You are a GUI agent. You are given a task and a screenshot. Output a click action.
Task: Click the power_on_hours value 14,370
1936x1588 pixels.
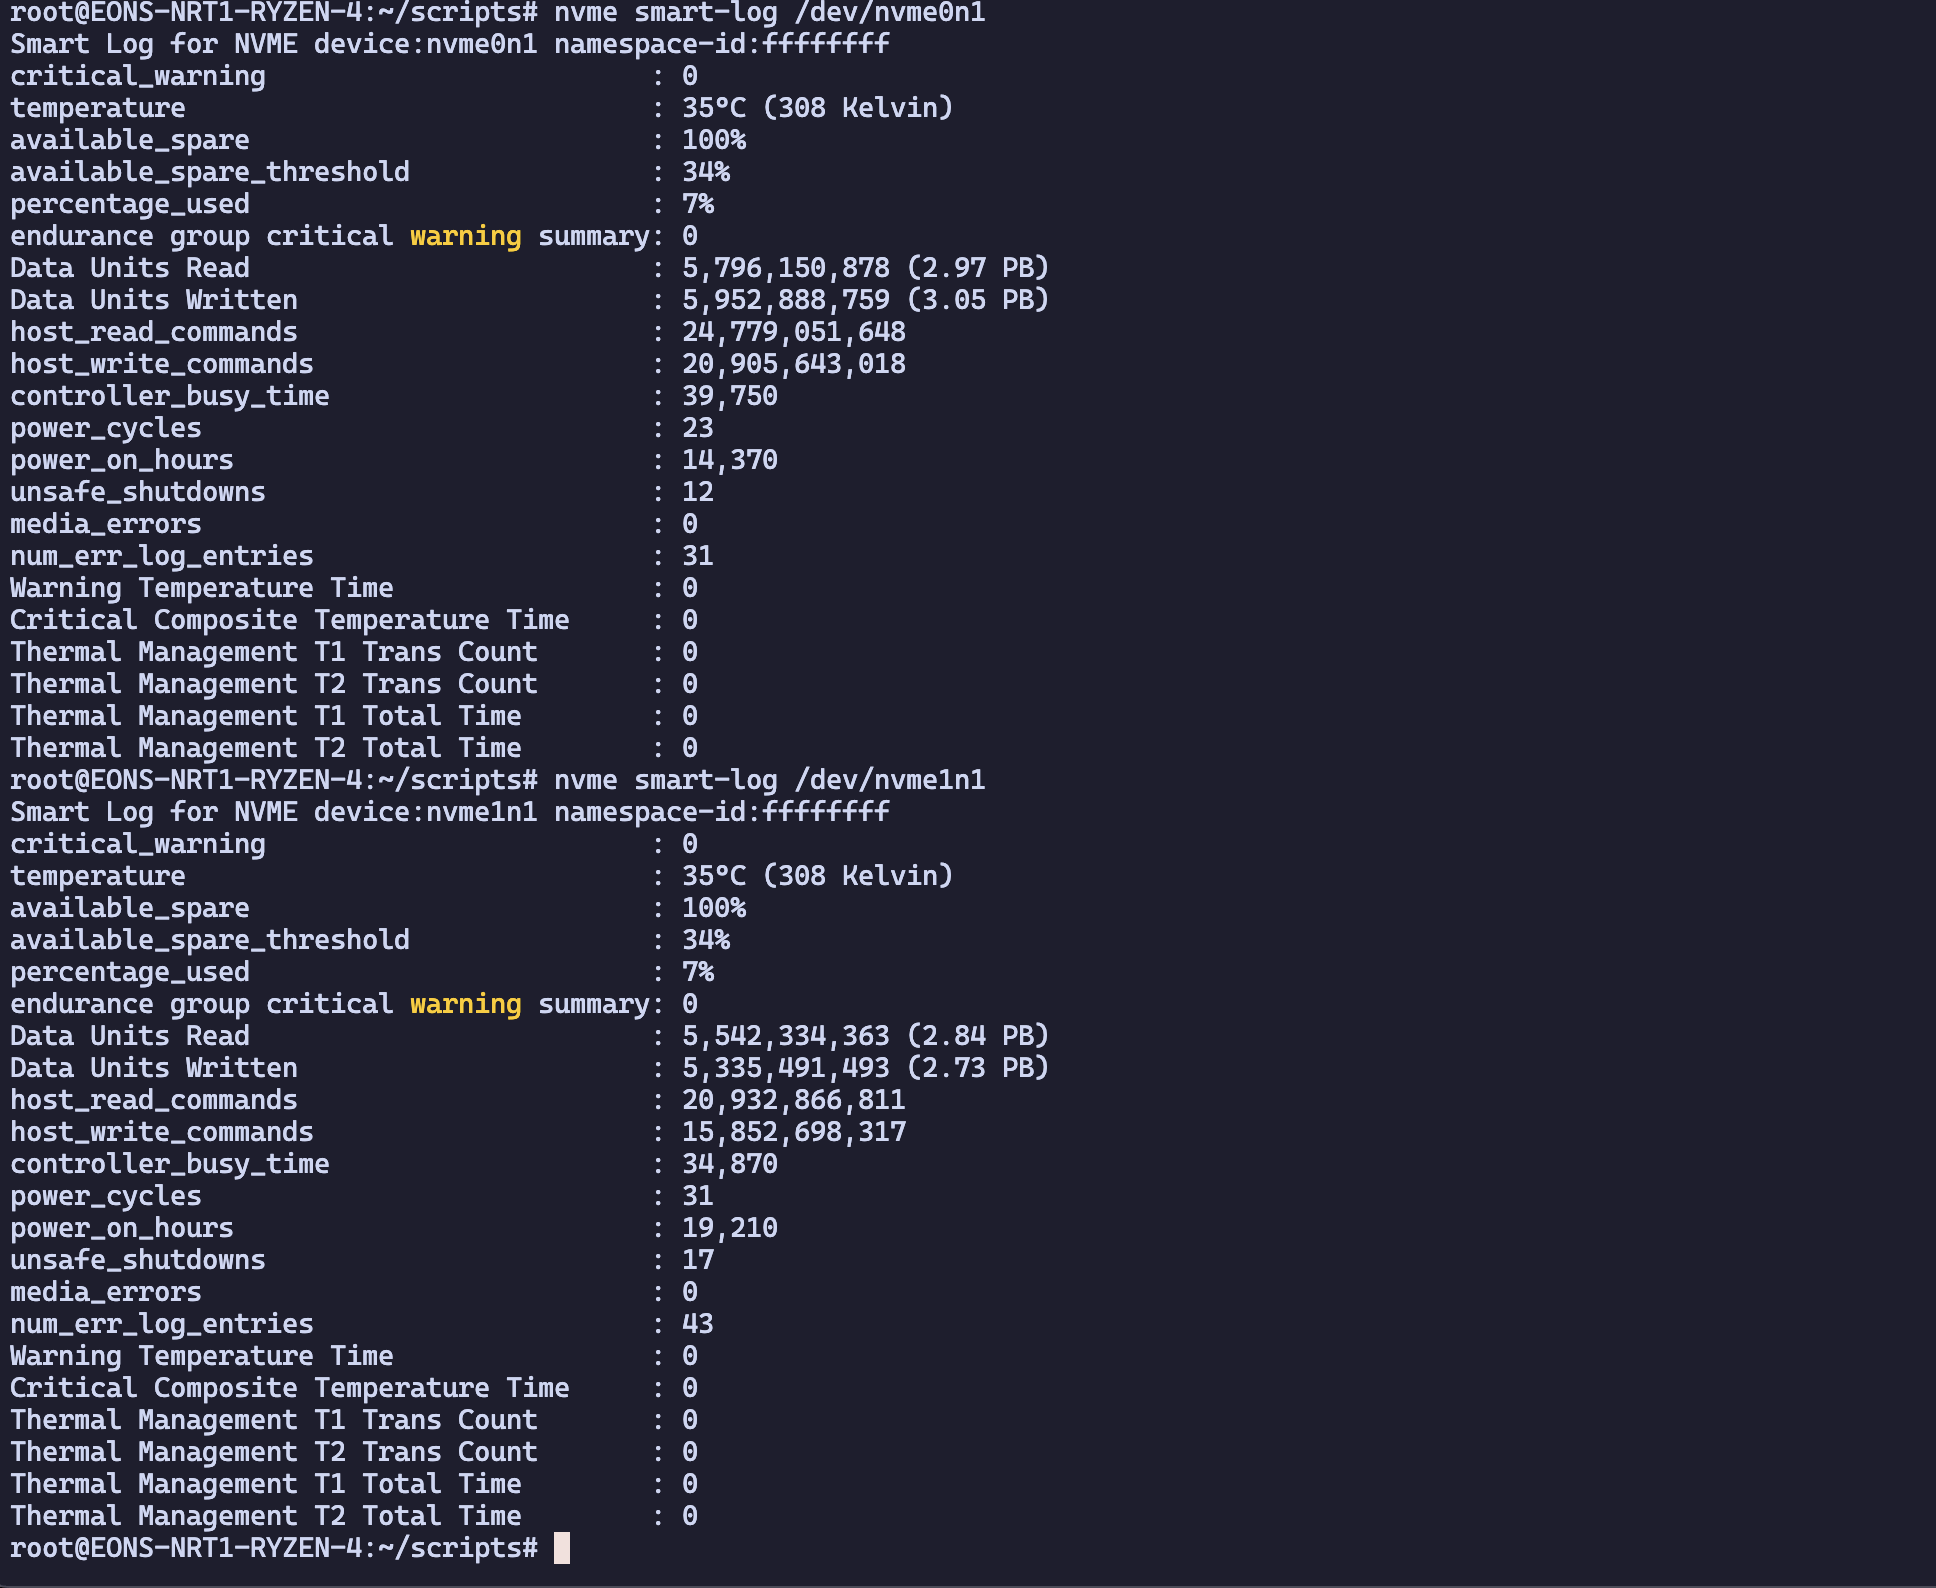(x=730, y=460)
